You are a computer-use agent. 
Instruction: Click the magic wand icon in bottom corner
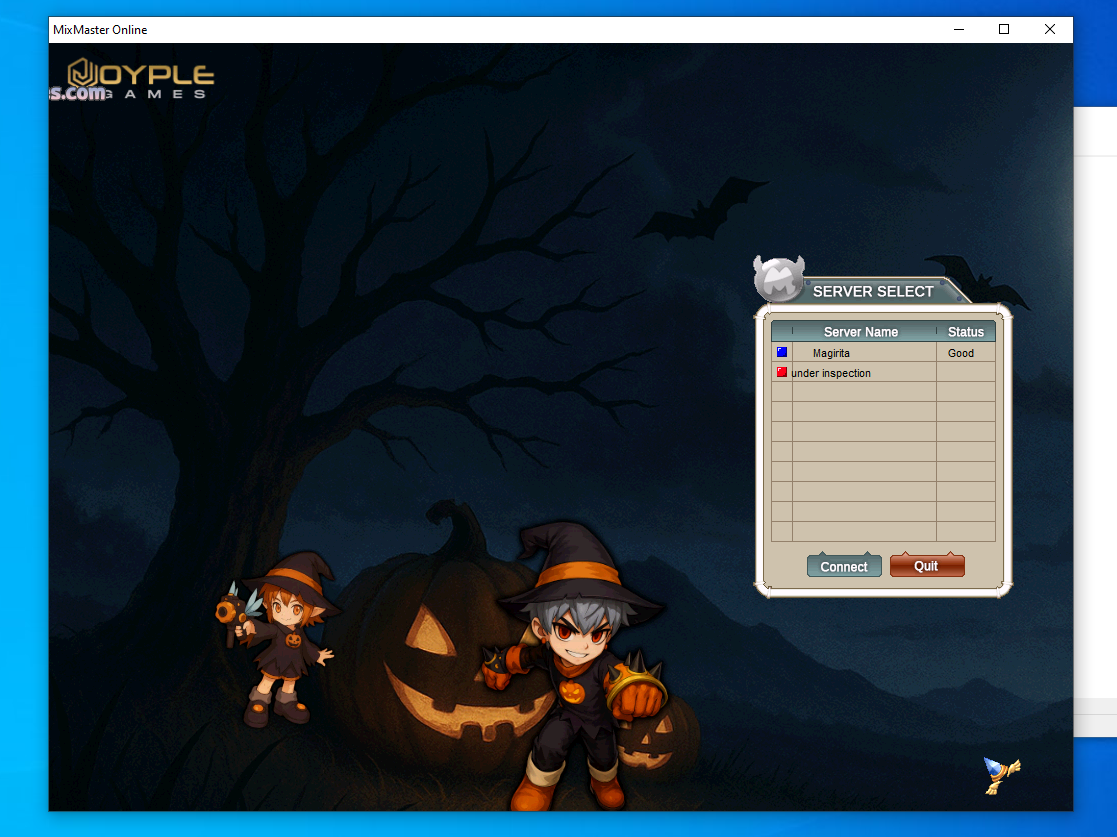pos(1001,774)
